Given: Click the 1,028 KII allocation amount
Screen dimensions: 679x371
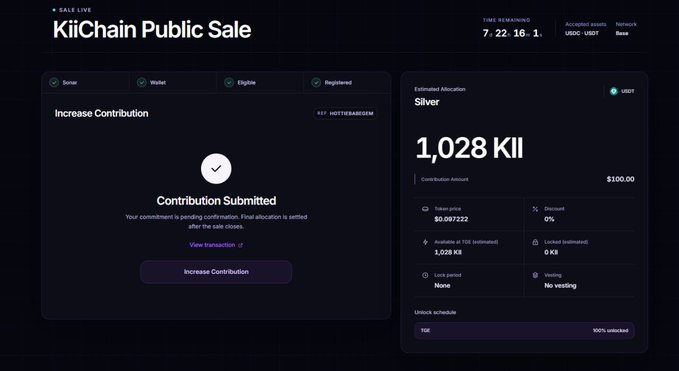Looking at the screenshot, I should [x=469, y=148].
